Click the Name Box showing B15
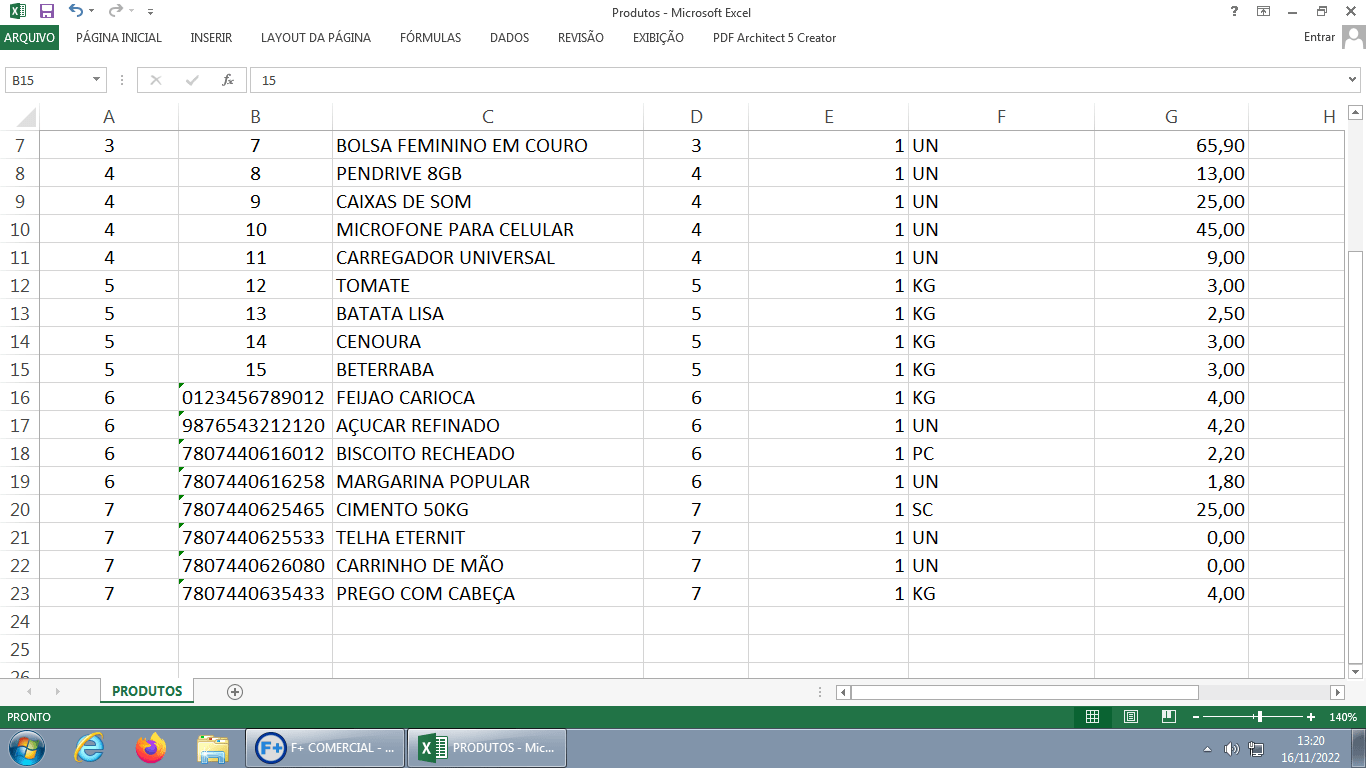 pos(48,80)
